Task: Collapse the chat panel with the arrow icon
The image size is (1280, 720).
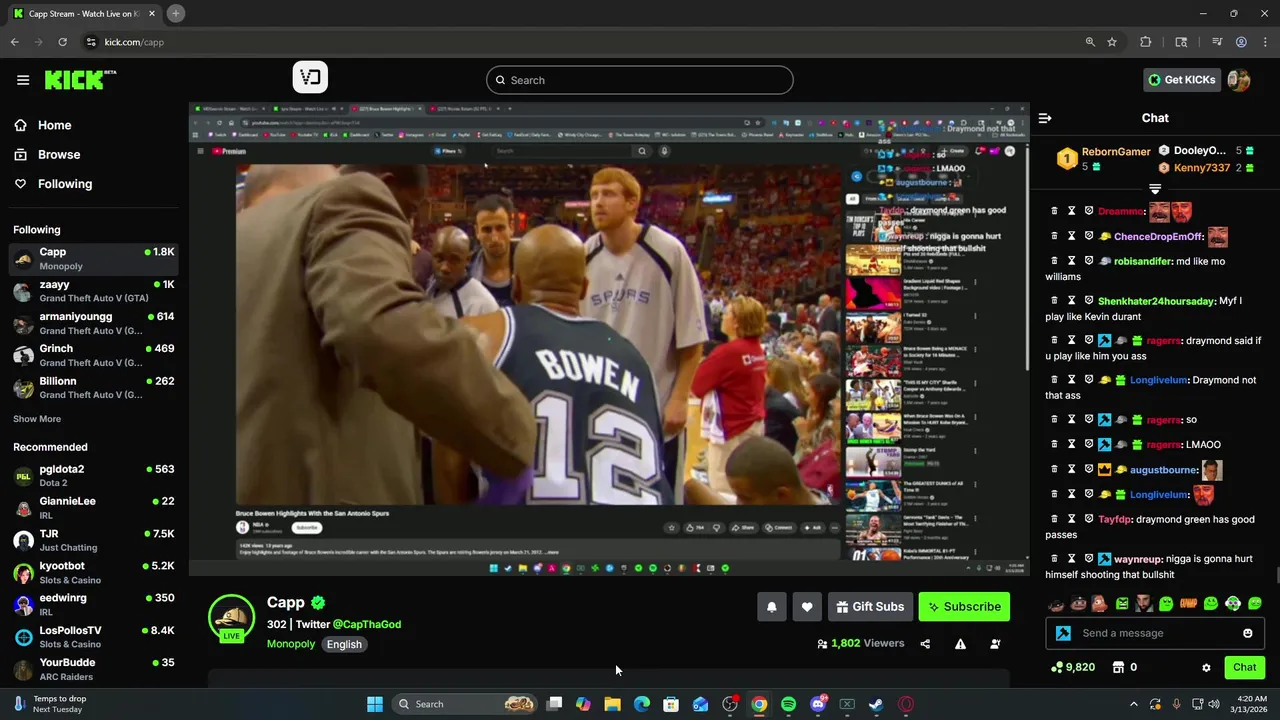Action: [x=1045, y=118]
